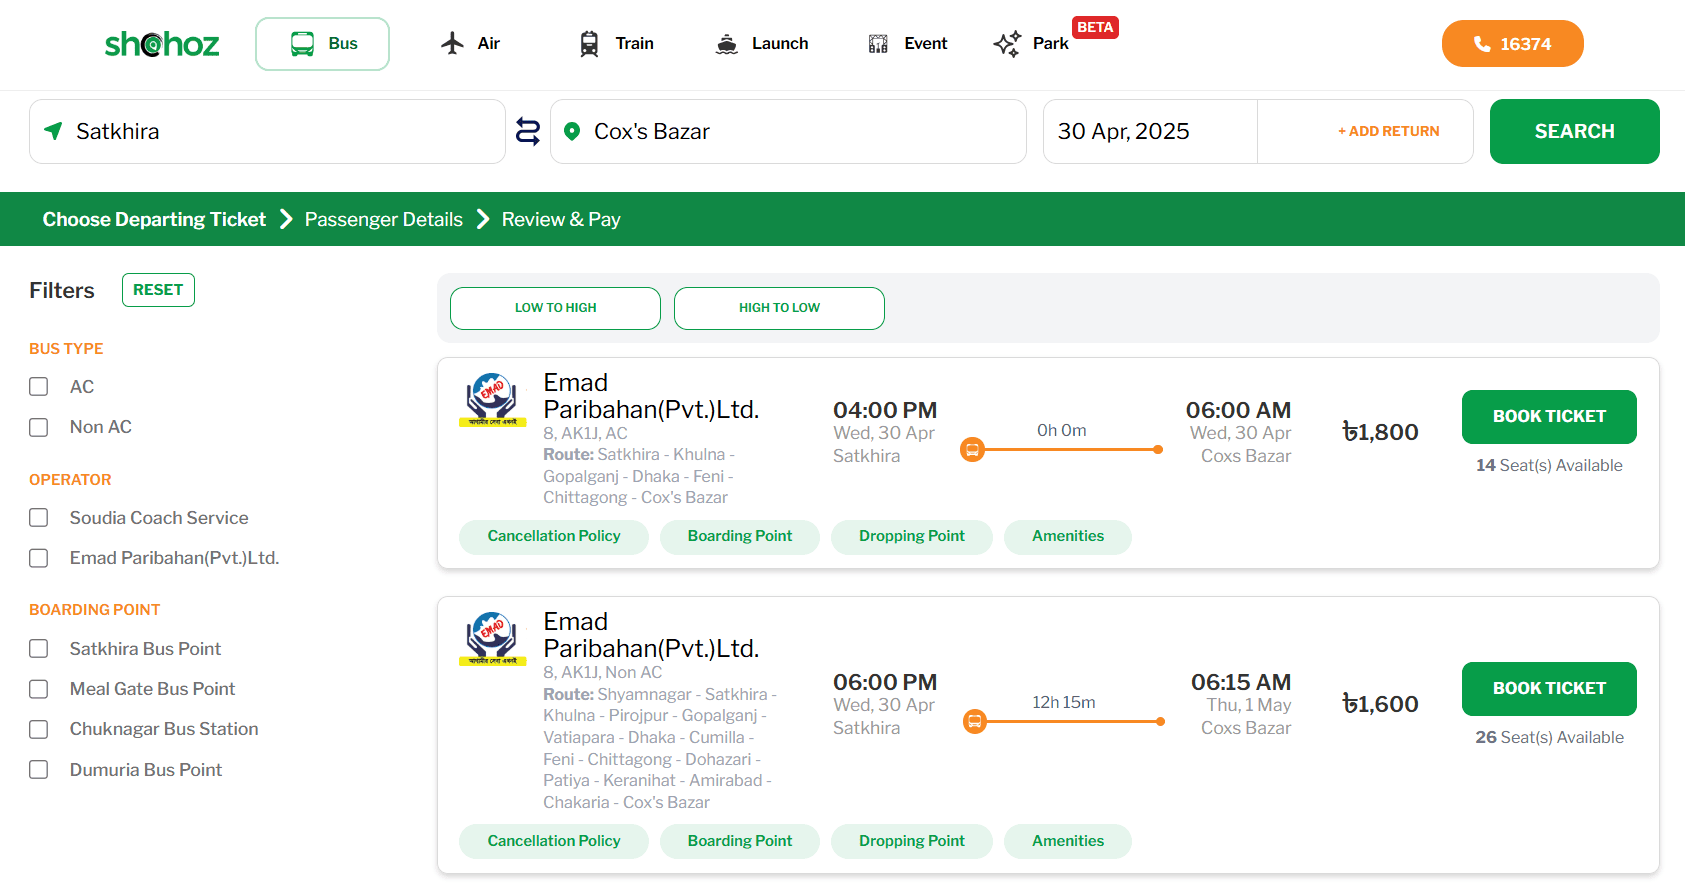Click Emad logo on 04:00 PM listing
Viewport: 1685px width, 884px height.
coord(492,400)
